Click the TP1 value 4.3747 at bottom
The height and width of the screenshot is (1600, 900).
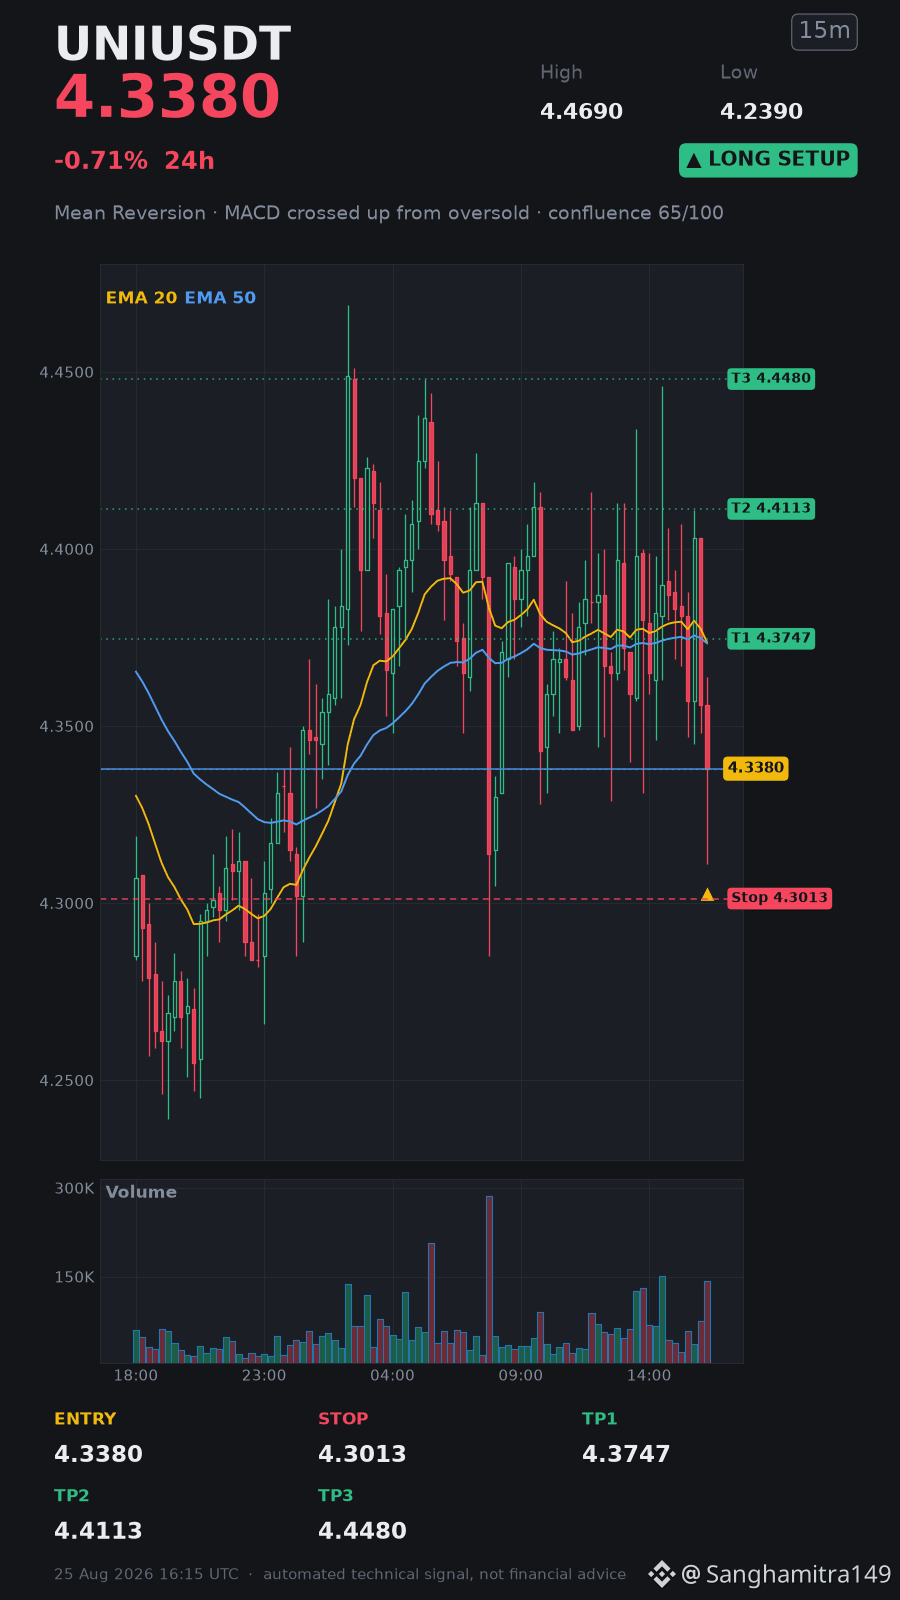coord(626,1454)
